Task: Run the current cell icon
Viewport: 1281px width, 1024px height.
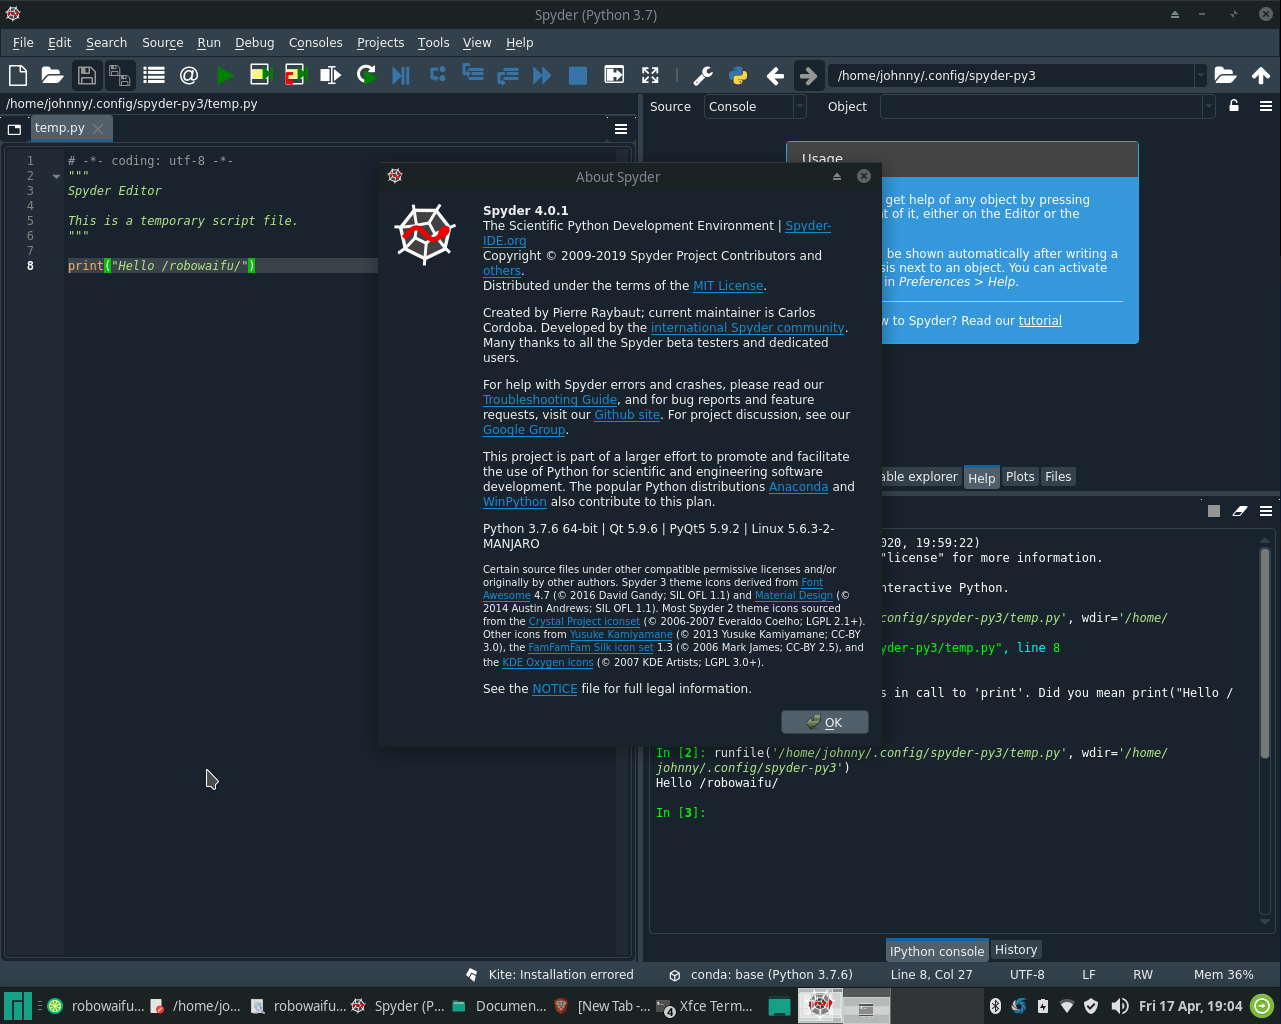Action: tap(260, 75)
